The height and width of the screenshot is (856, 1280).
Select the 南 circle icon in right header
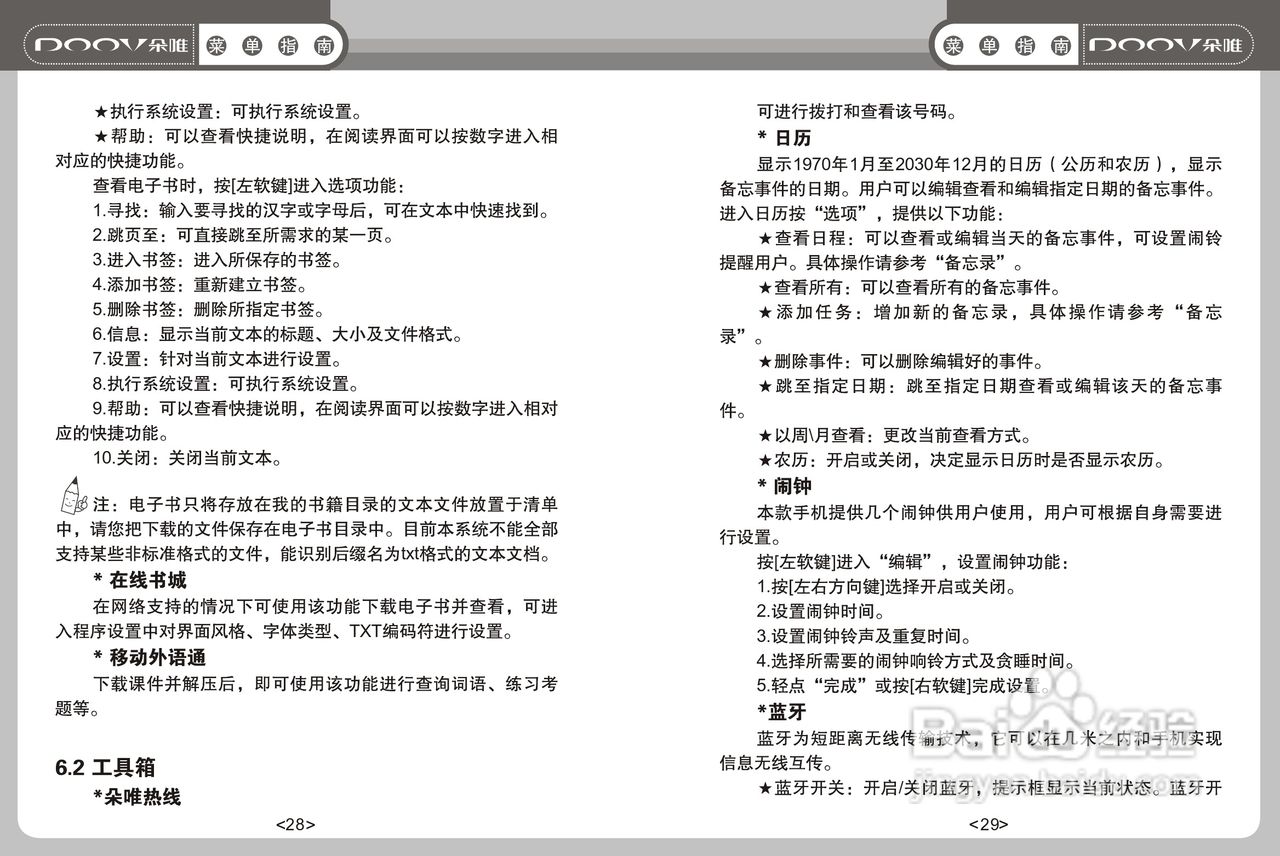click(1060, 44)
